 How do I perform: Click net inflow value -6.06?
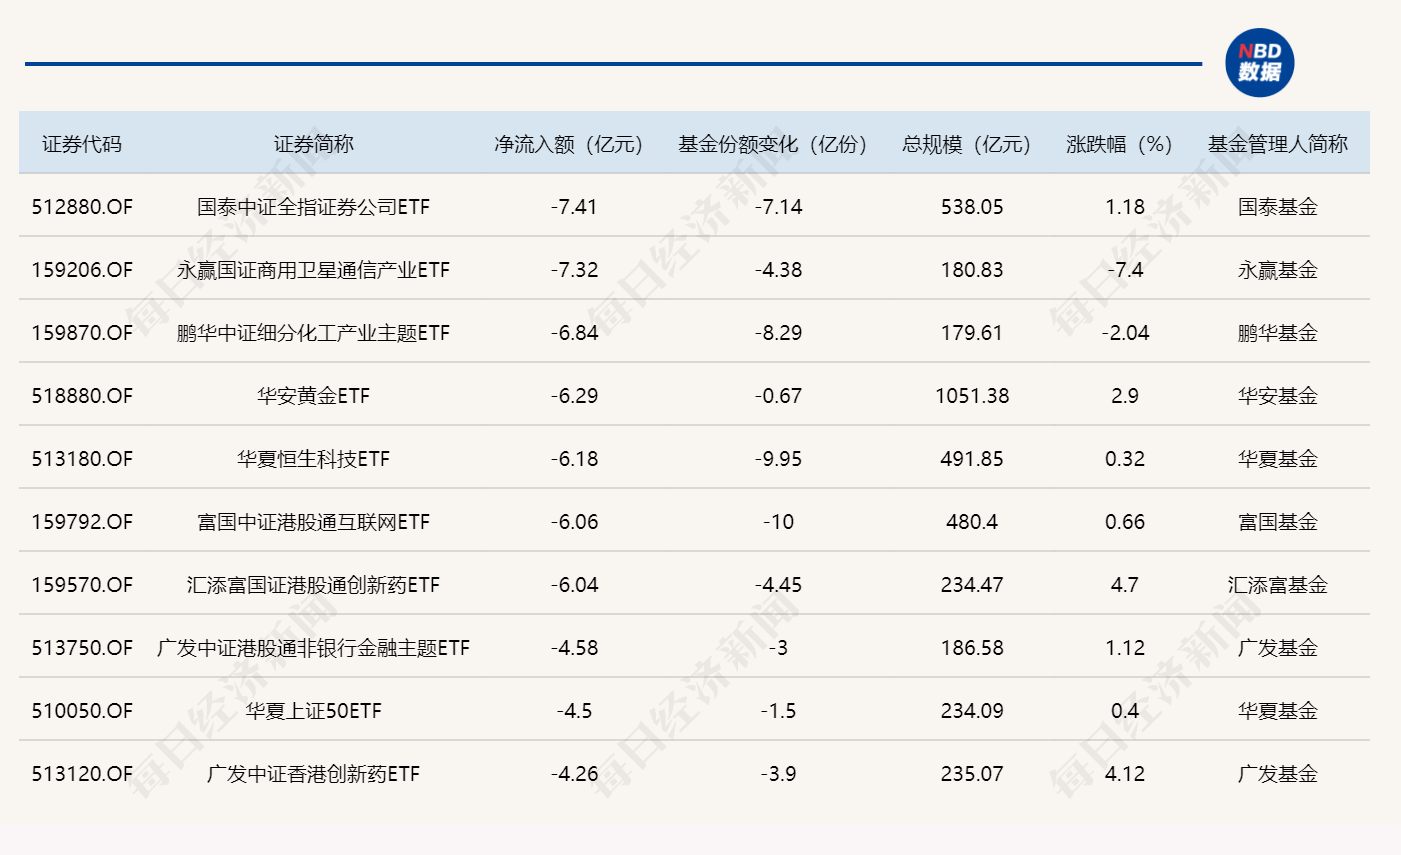574,522
